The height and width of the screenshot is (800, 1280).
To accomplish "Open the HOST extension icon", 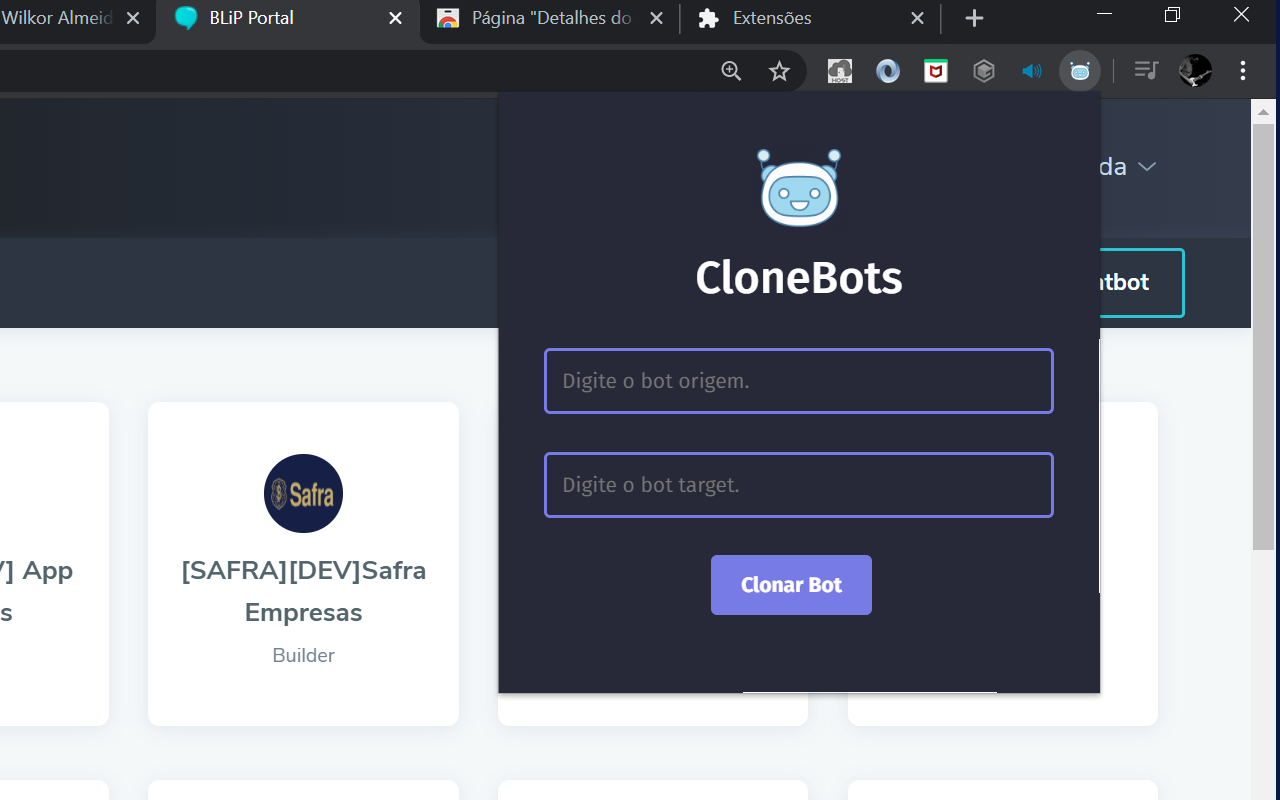I will coord(839,71).
